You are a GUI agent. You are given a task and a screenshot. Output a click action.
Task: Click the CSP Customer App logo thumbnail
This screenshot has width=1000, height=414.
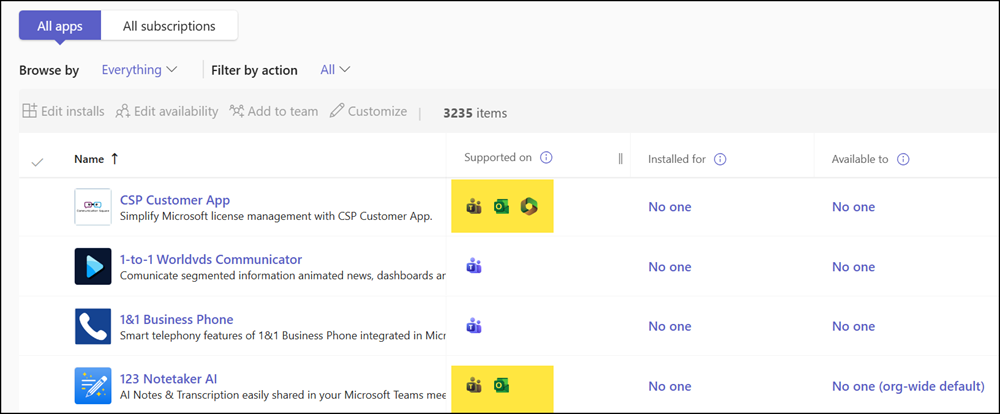(93, 207)
